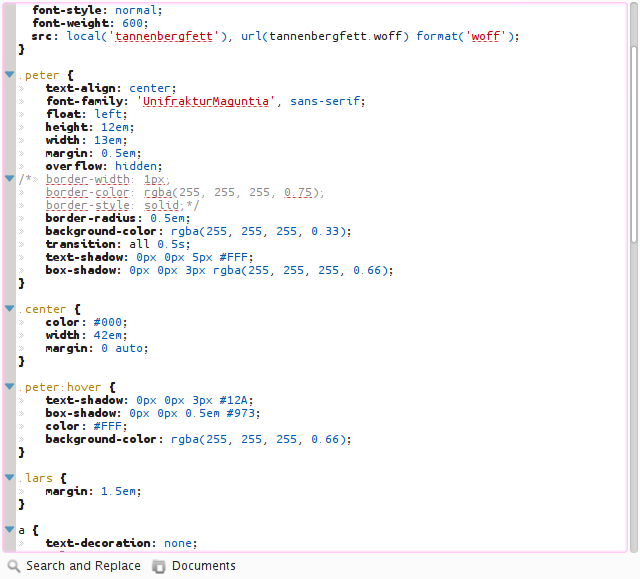Collapse the .center rule fold arrow
Viewport: 640px width, 579px height.
[x=10, y=308]
